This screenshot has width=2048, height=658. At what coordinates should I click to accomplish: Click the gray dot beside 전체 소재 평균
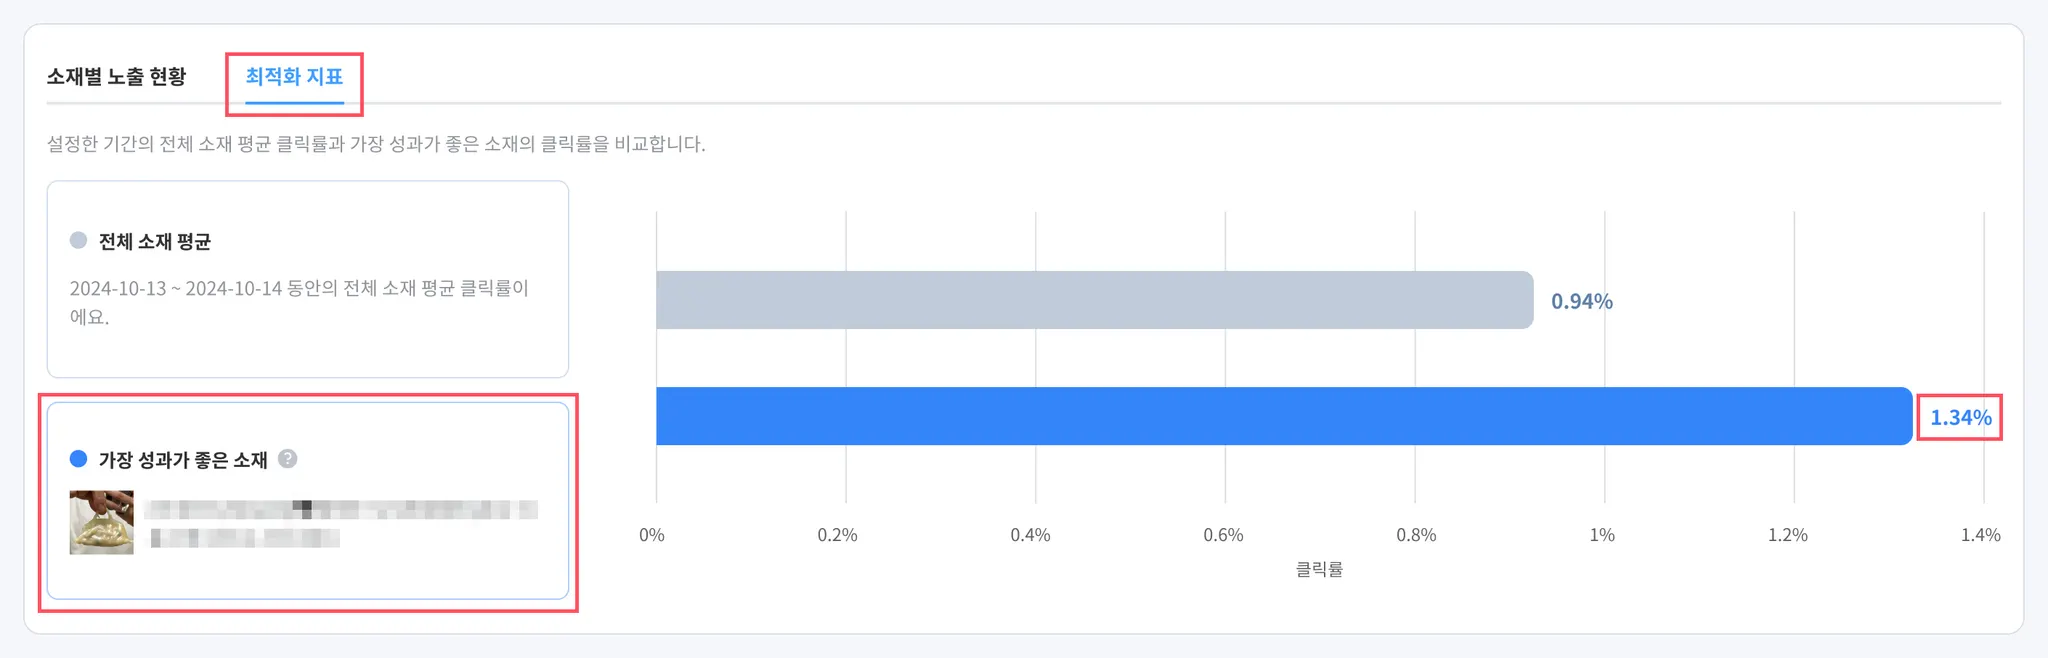78,240
